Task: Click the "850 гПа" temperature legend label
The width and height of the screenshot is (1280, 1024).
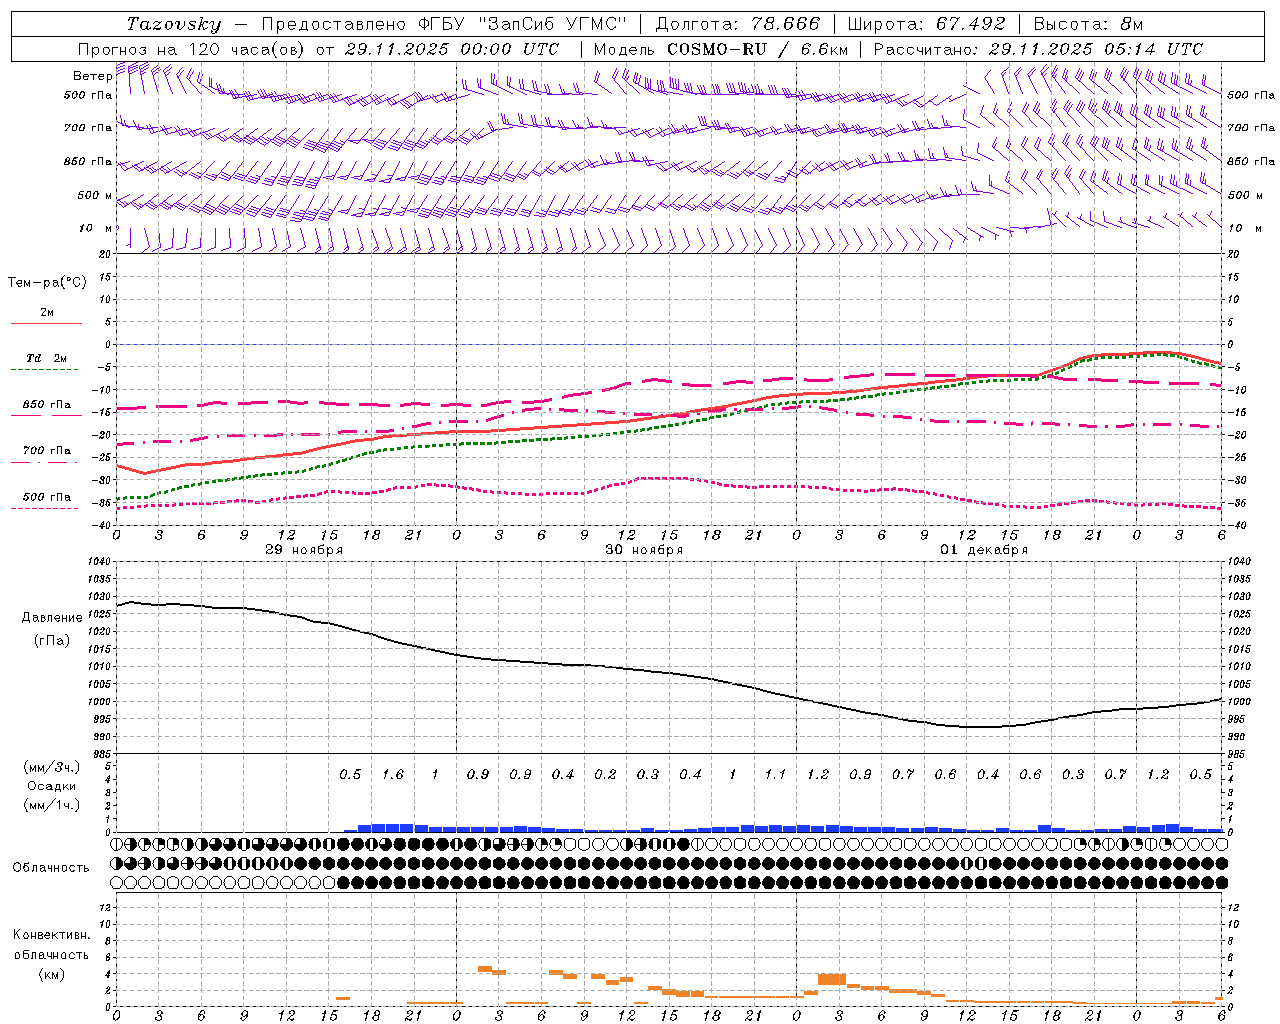Action: point(47,405)
